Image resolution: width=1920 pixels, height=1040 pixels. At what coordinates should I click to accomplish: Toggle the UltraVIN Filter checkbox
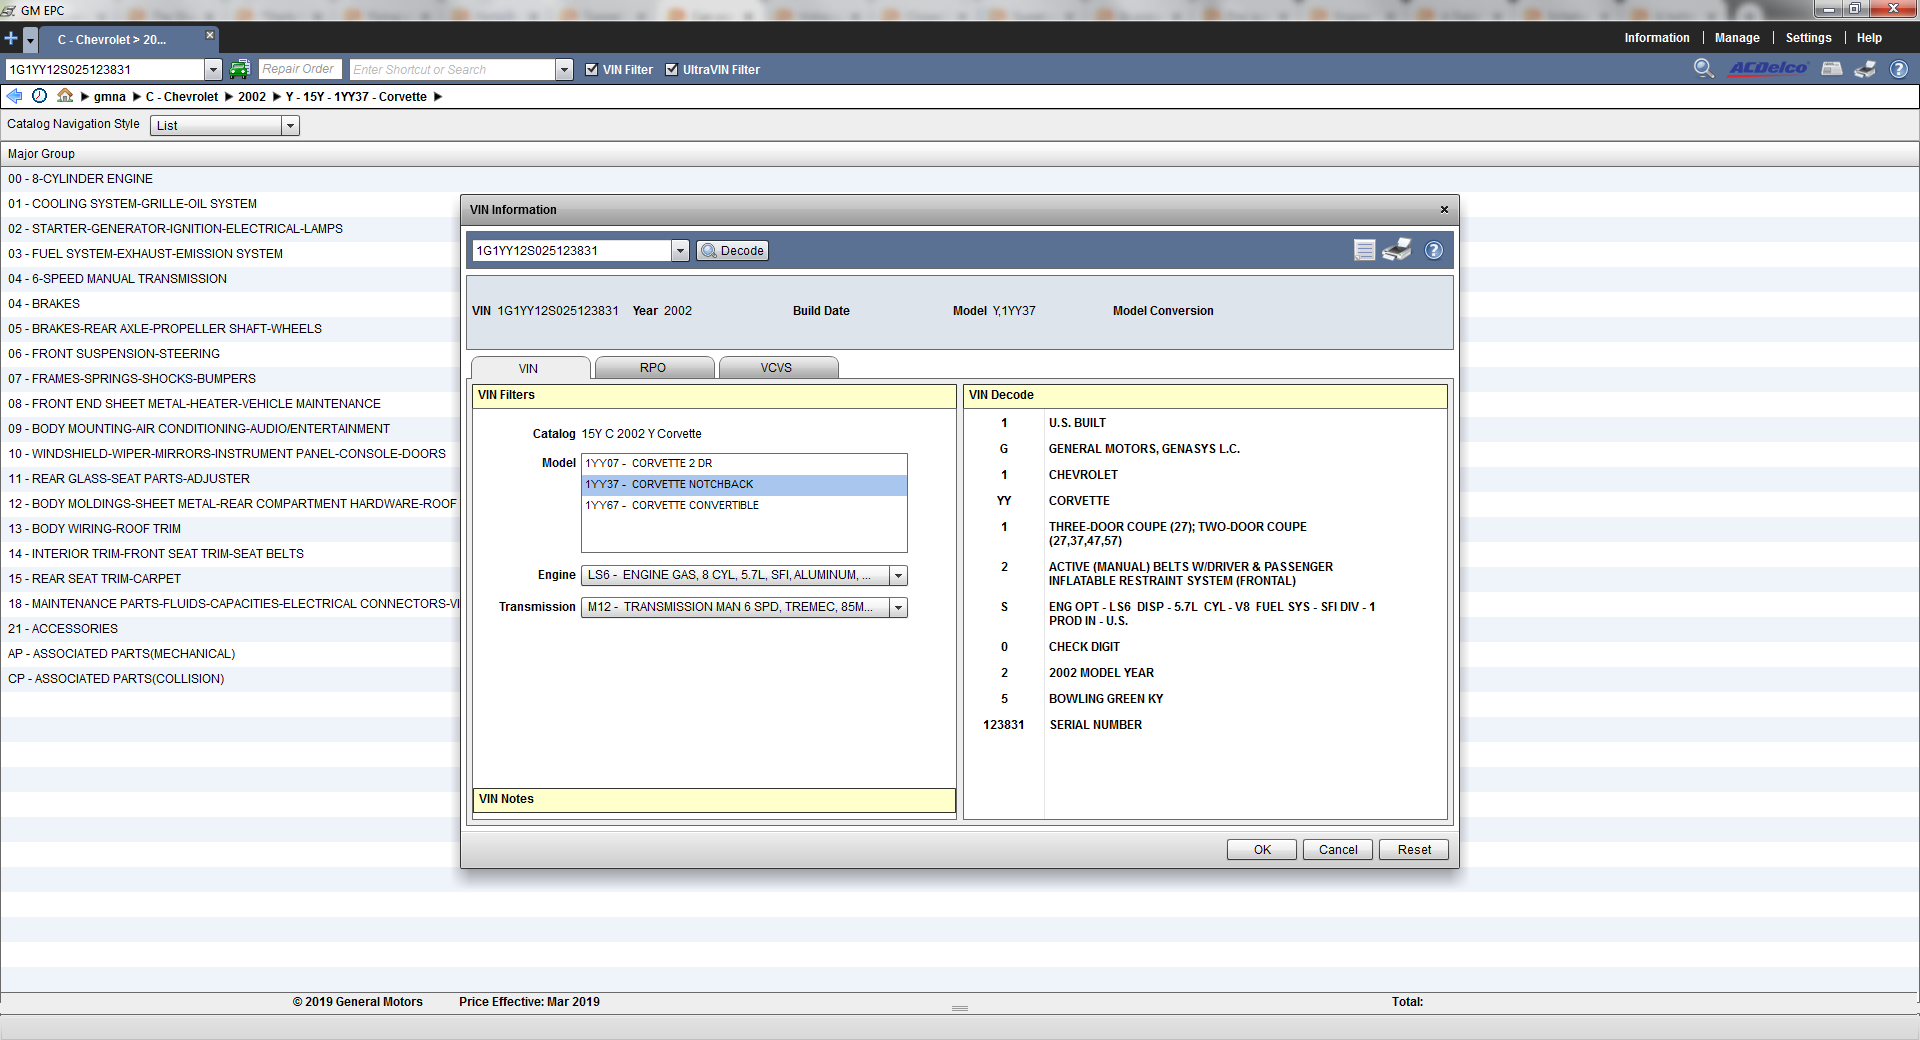tap(672, 70)
